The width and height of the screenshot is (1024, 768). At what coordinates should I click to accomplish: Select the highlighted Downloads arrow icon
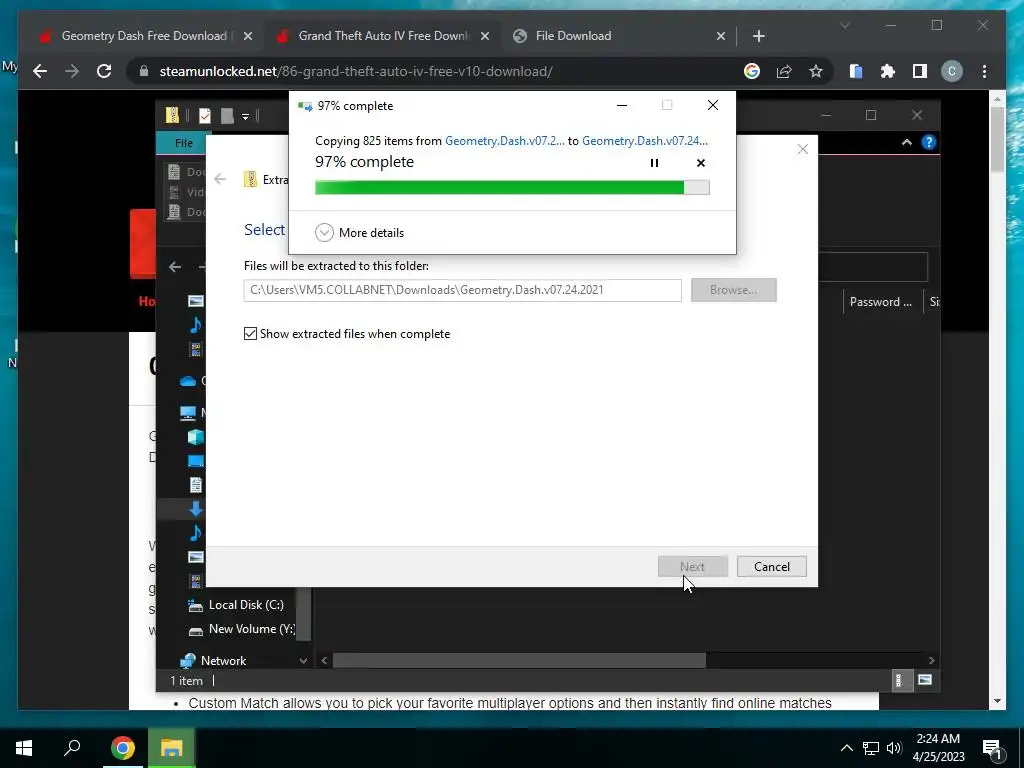(196, 509)
